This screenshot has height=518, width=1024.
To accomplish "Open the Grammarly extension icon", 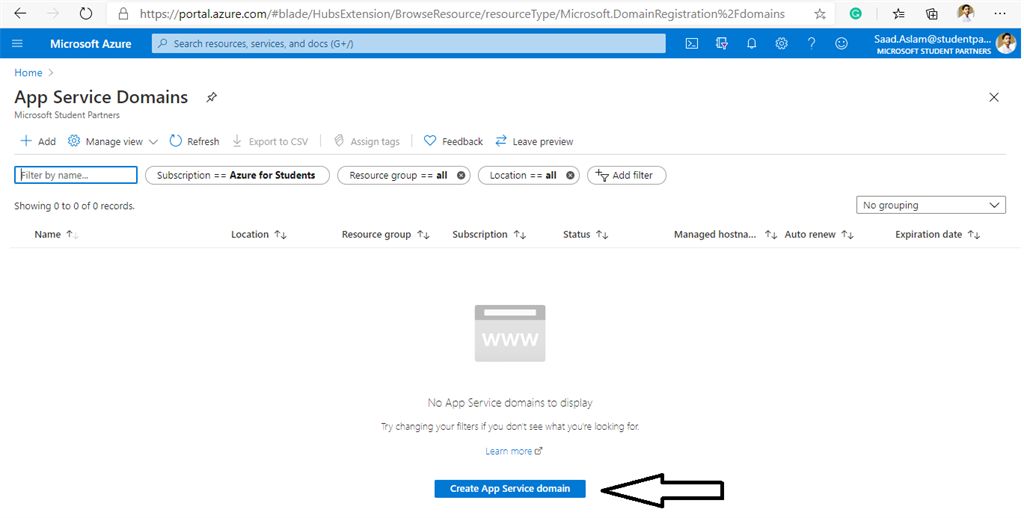I will (x=856, y=13).
